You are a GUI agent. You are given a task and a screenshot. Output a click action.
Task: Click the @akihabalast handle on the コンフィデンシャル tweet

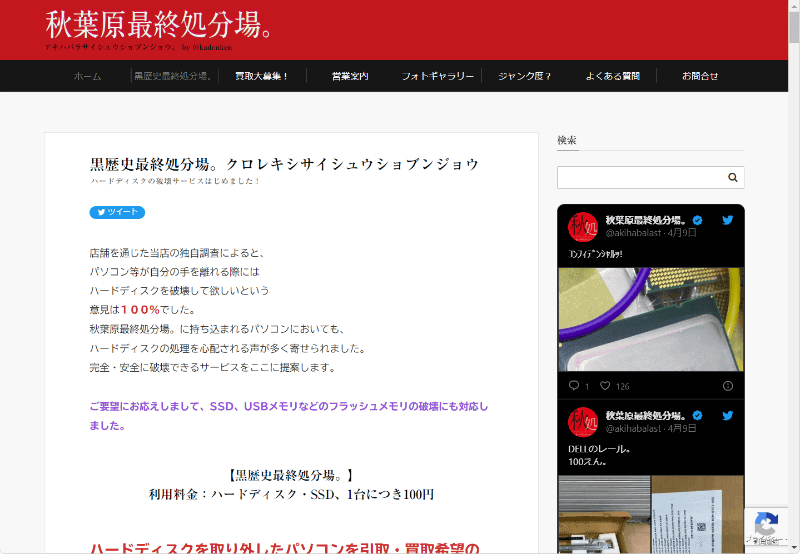tap(633, 233)
